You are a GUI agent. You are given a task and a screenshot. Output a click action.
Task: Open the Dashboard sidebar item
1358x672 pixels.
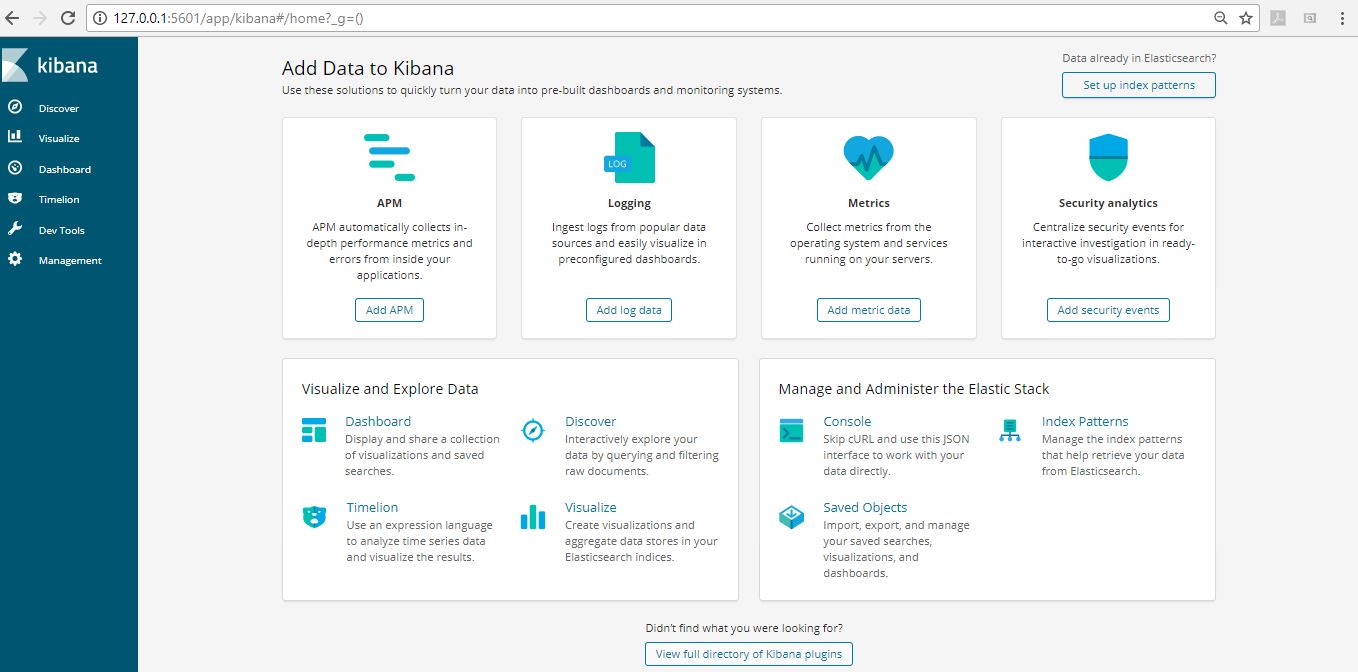pyautogui.click(x=62, y=168)
